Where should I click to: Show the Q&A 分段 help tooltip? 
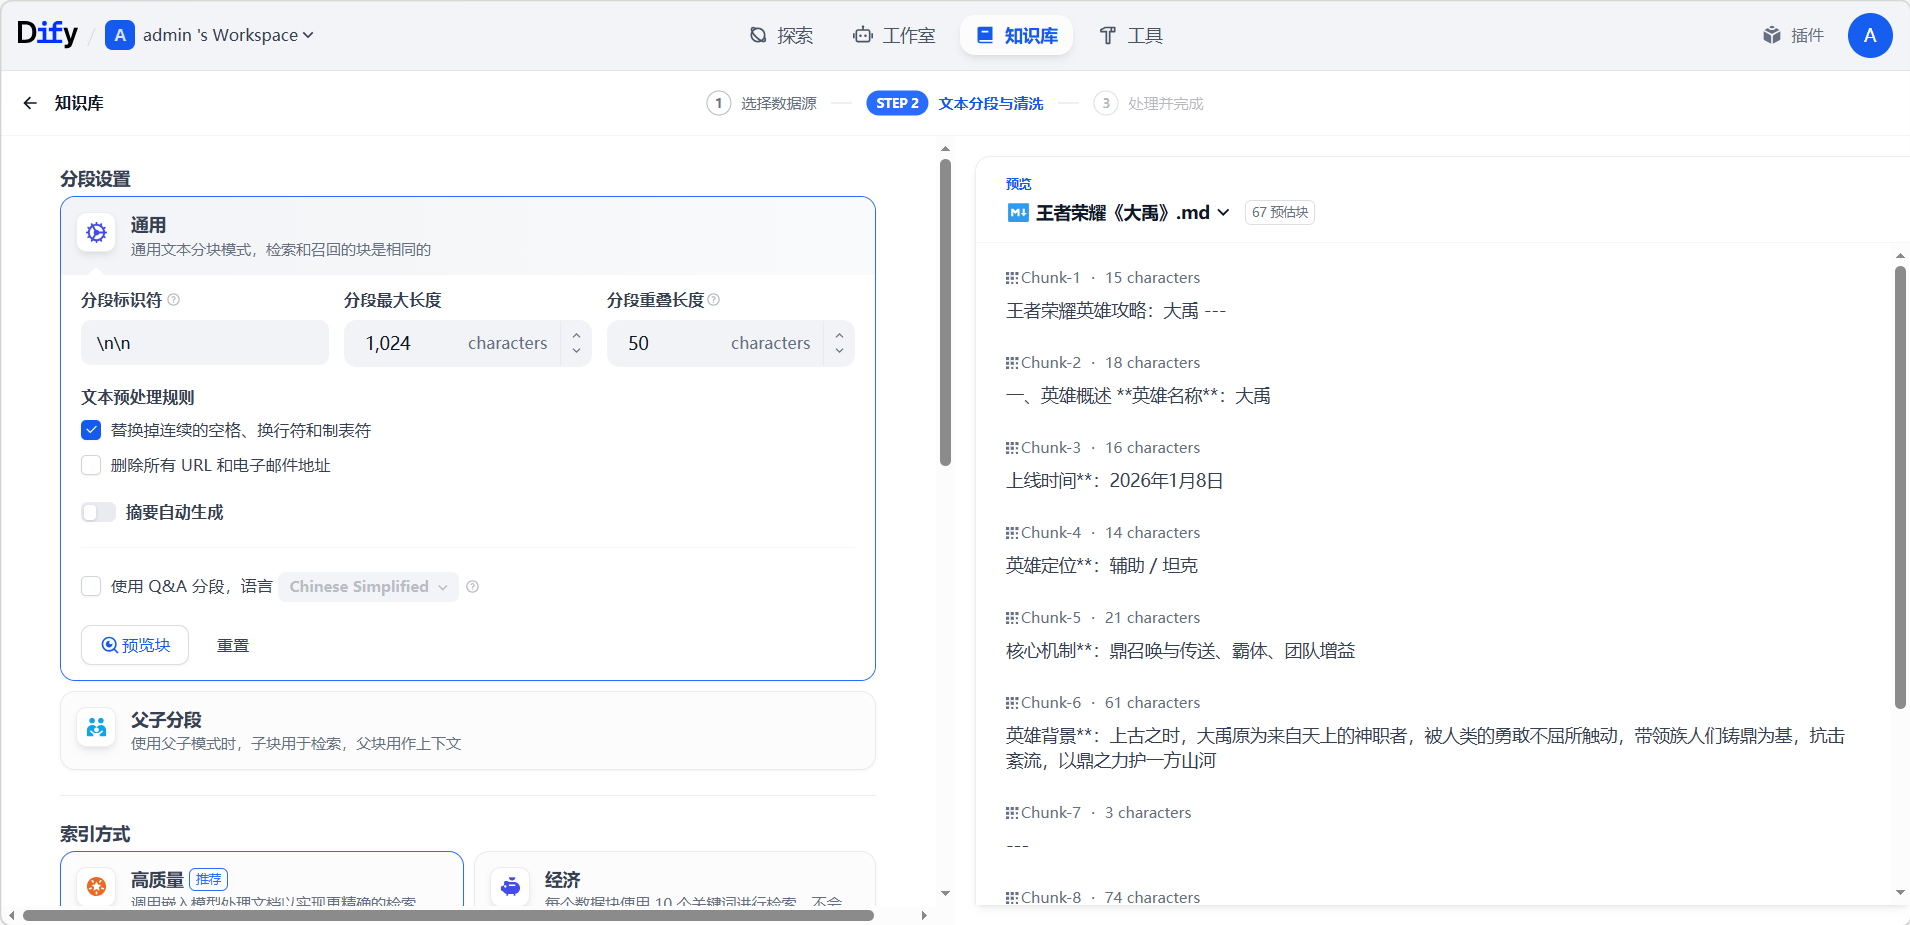coord(473,587)
